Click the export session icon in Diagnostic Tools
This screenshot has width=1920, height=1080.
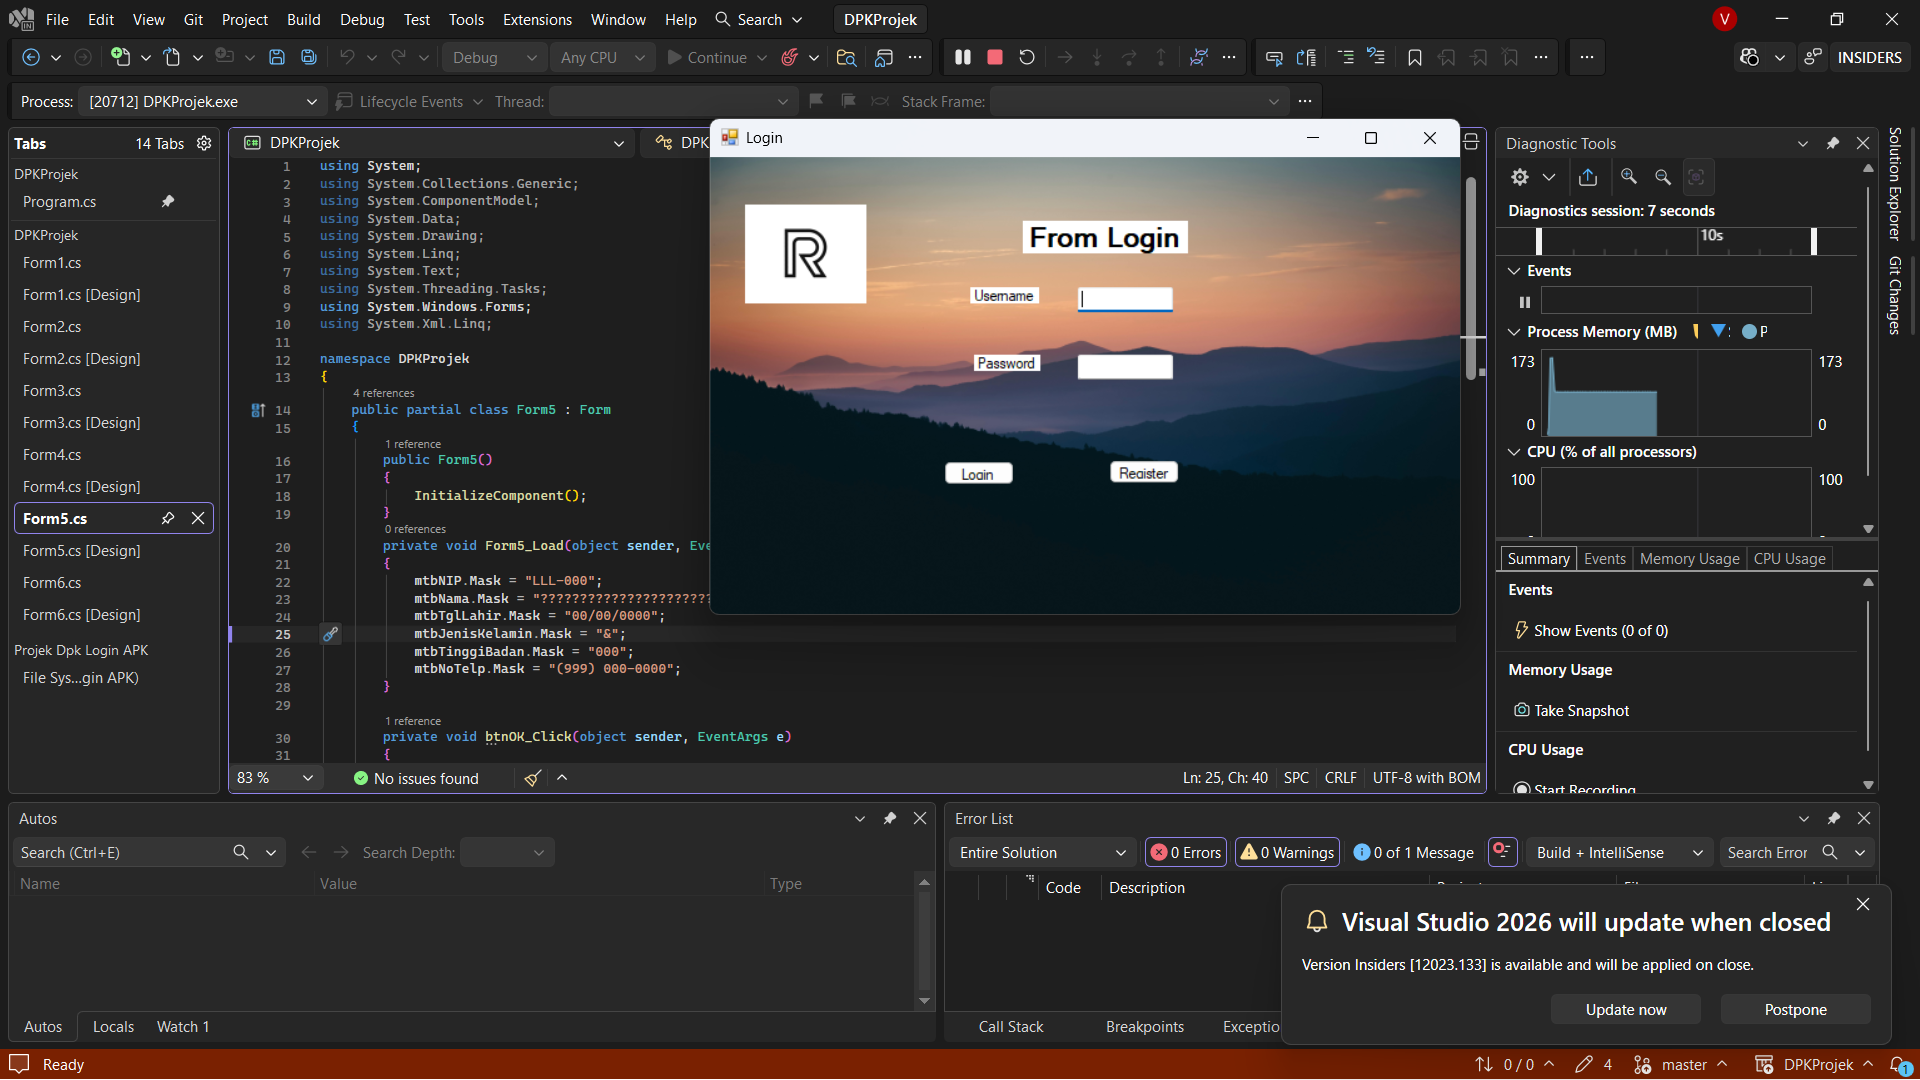coord(1588,177)
